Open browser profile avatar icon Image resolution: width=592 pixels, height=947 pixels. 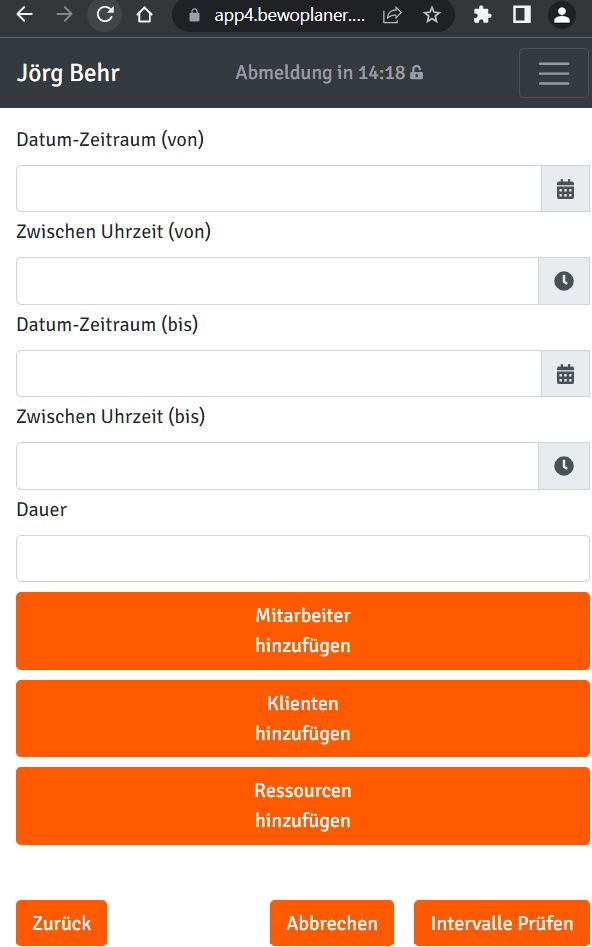(x=562, y=15)
